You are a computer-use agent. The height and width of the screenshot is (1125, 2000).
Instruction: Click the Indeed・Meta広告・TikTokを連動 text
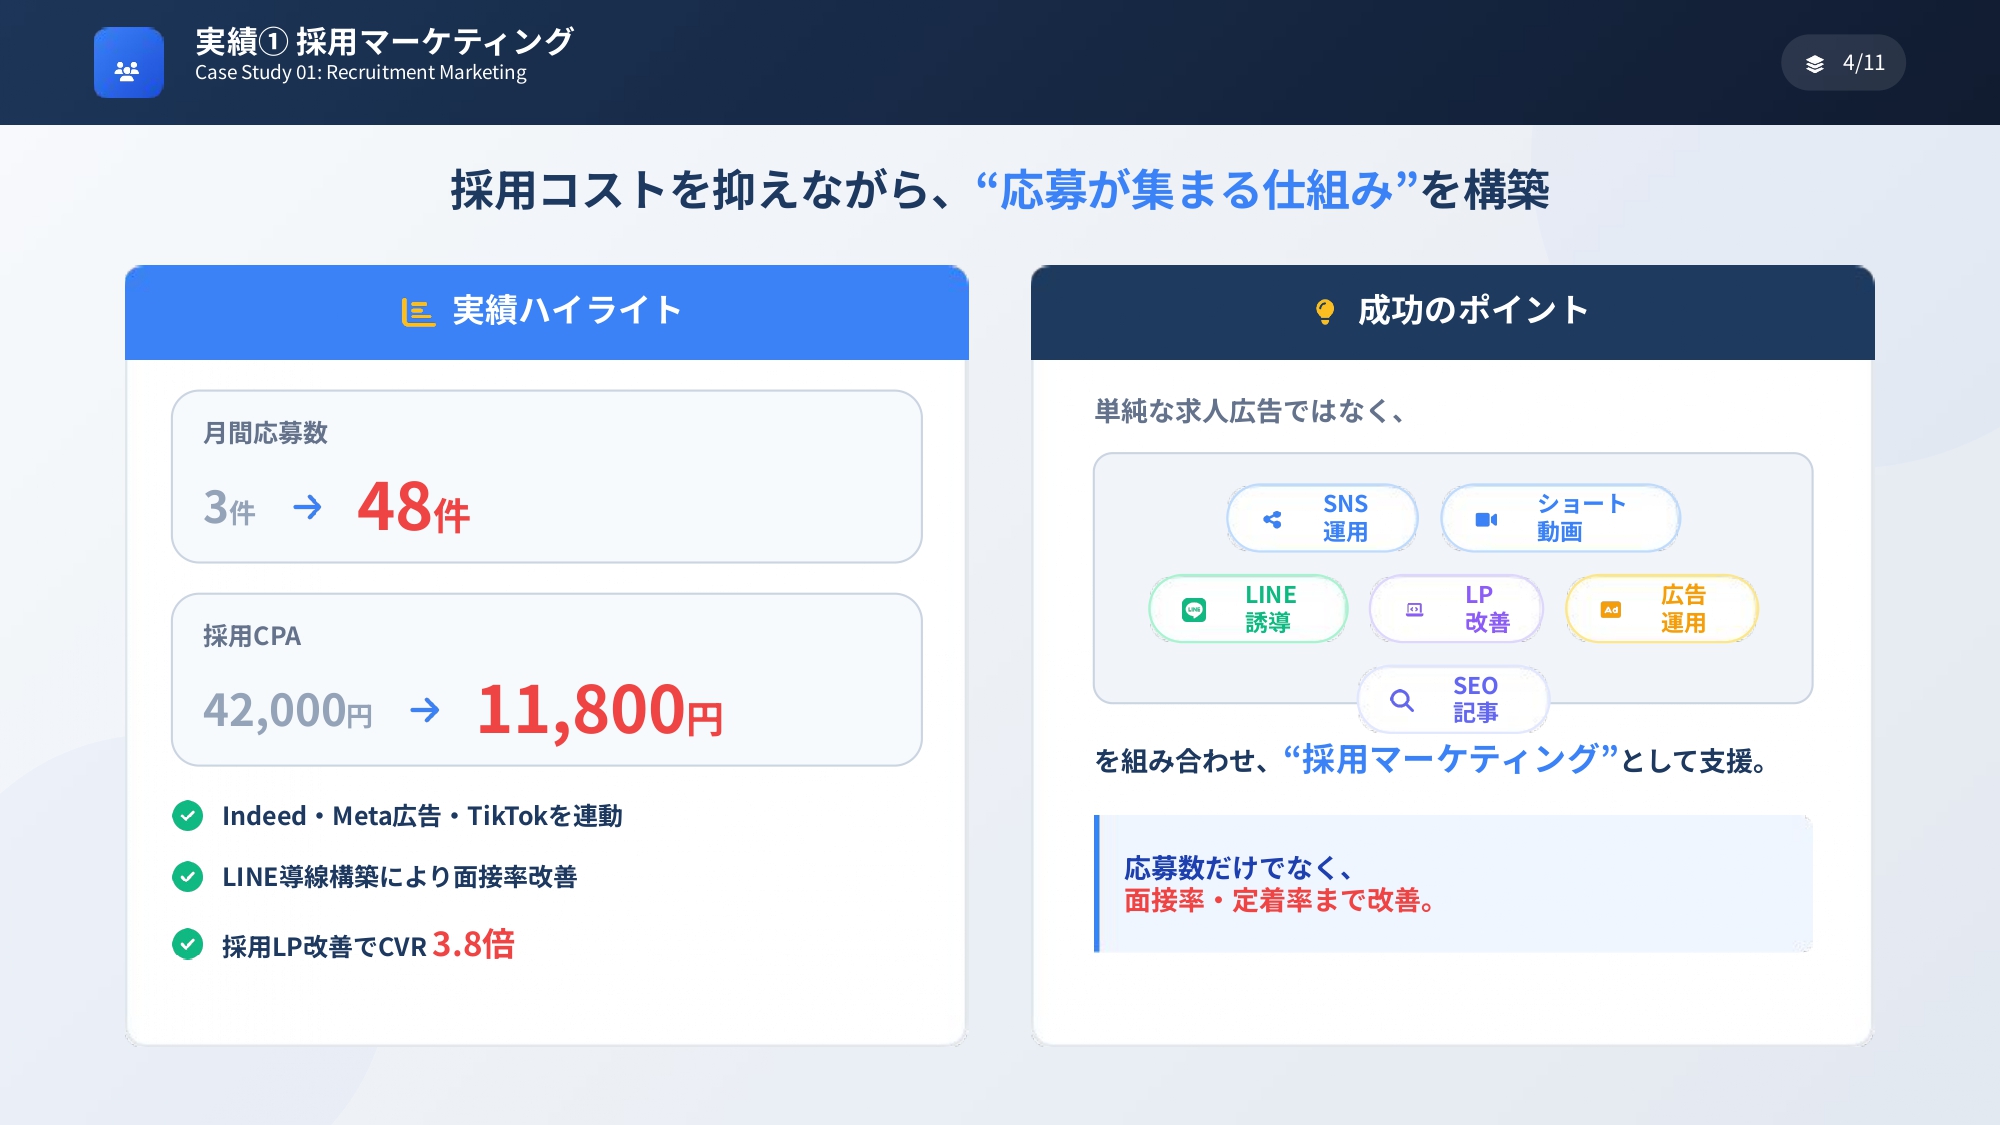[422, 816]
